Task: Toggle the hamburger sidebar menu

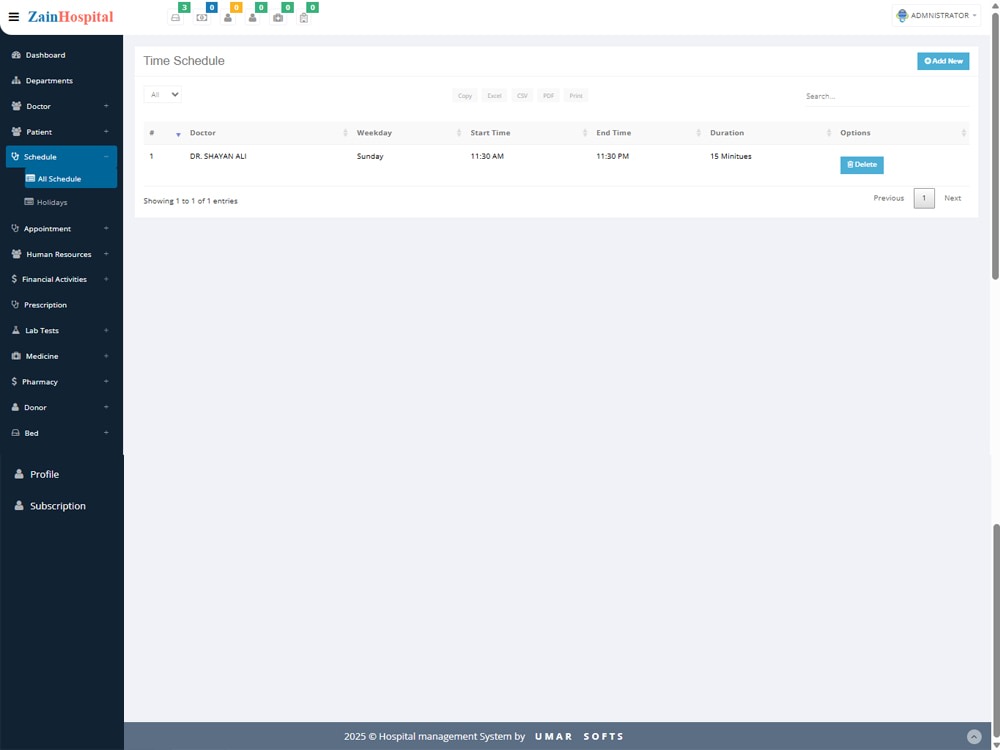Action: click(x=13, y=17)
